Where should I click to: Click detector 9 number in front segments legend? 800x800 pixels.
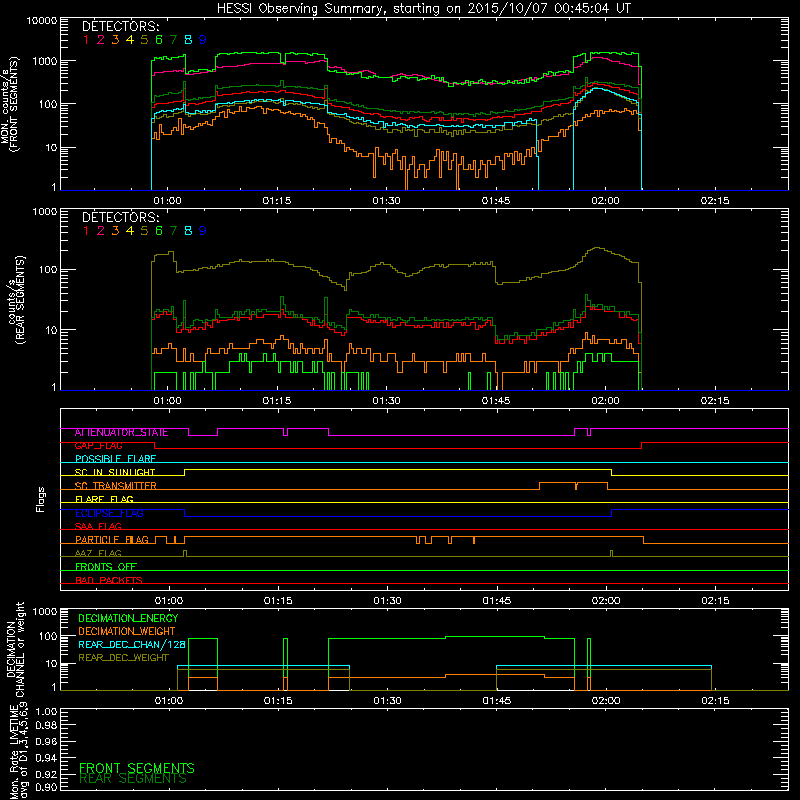tap(203, 40)
